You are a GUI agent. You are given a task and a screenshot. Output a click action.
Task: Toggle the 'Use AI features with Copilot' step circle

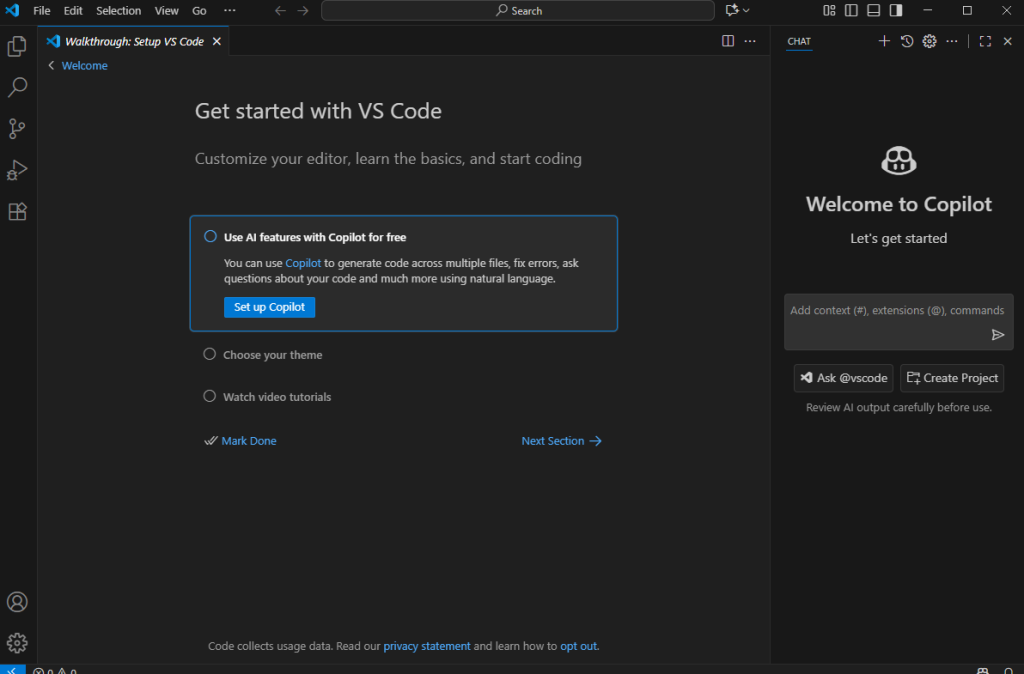(x=210, y=237)
